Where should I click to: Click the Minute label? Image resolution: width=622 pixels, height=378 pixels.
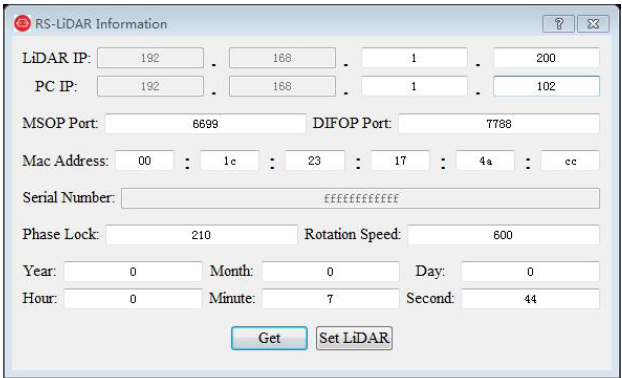232,298
